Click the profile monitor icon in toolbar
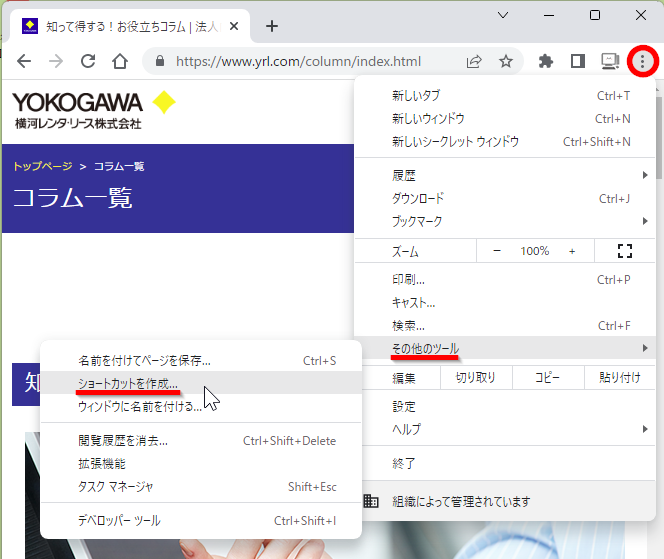 tap(610, 62)
